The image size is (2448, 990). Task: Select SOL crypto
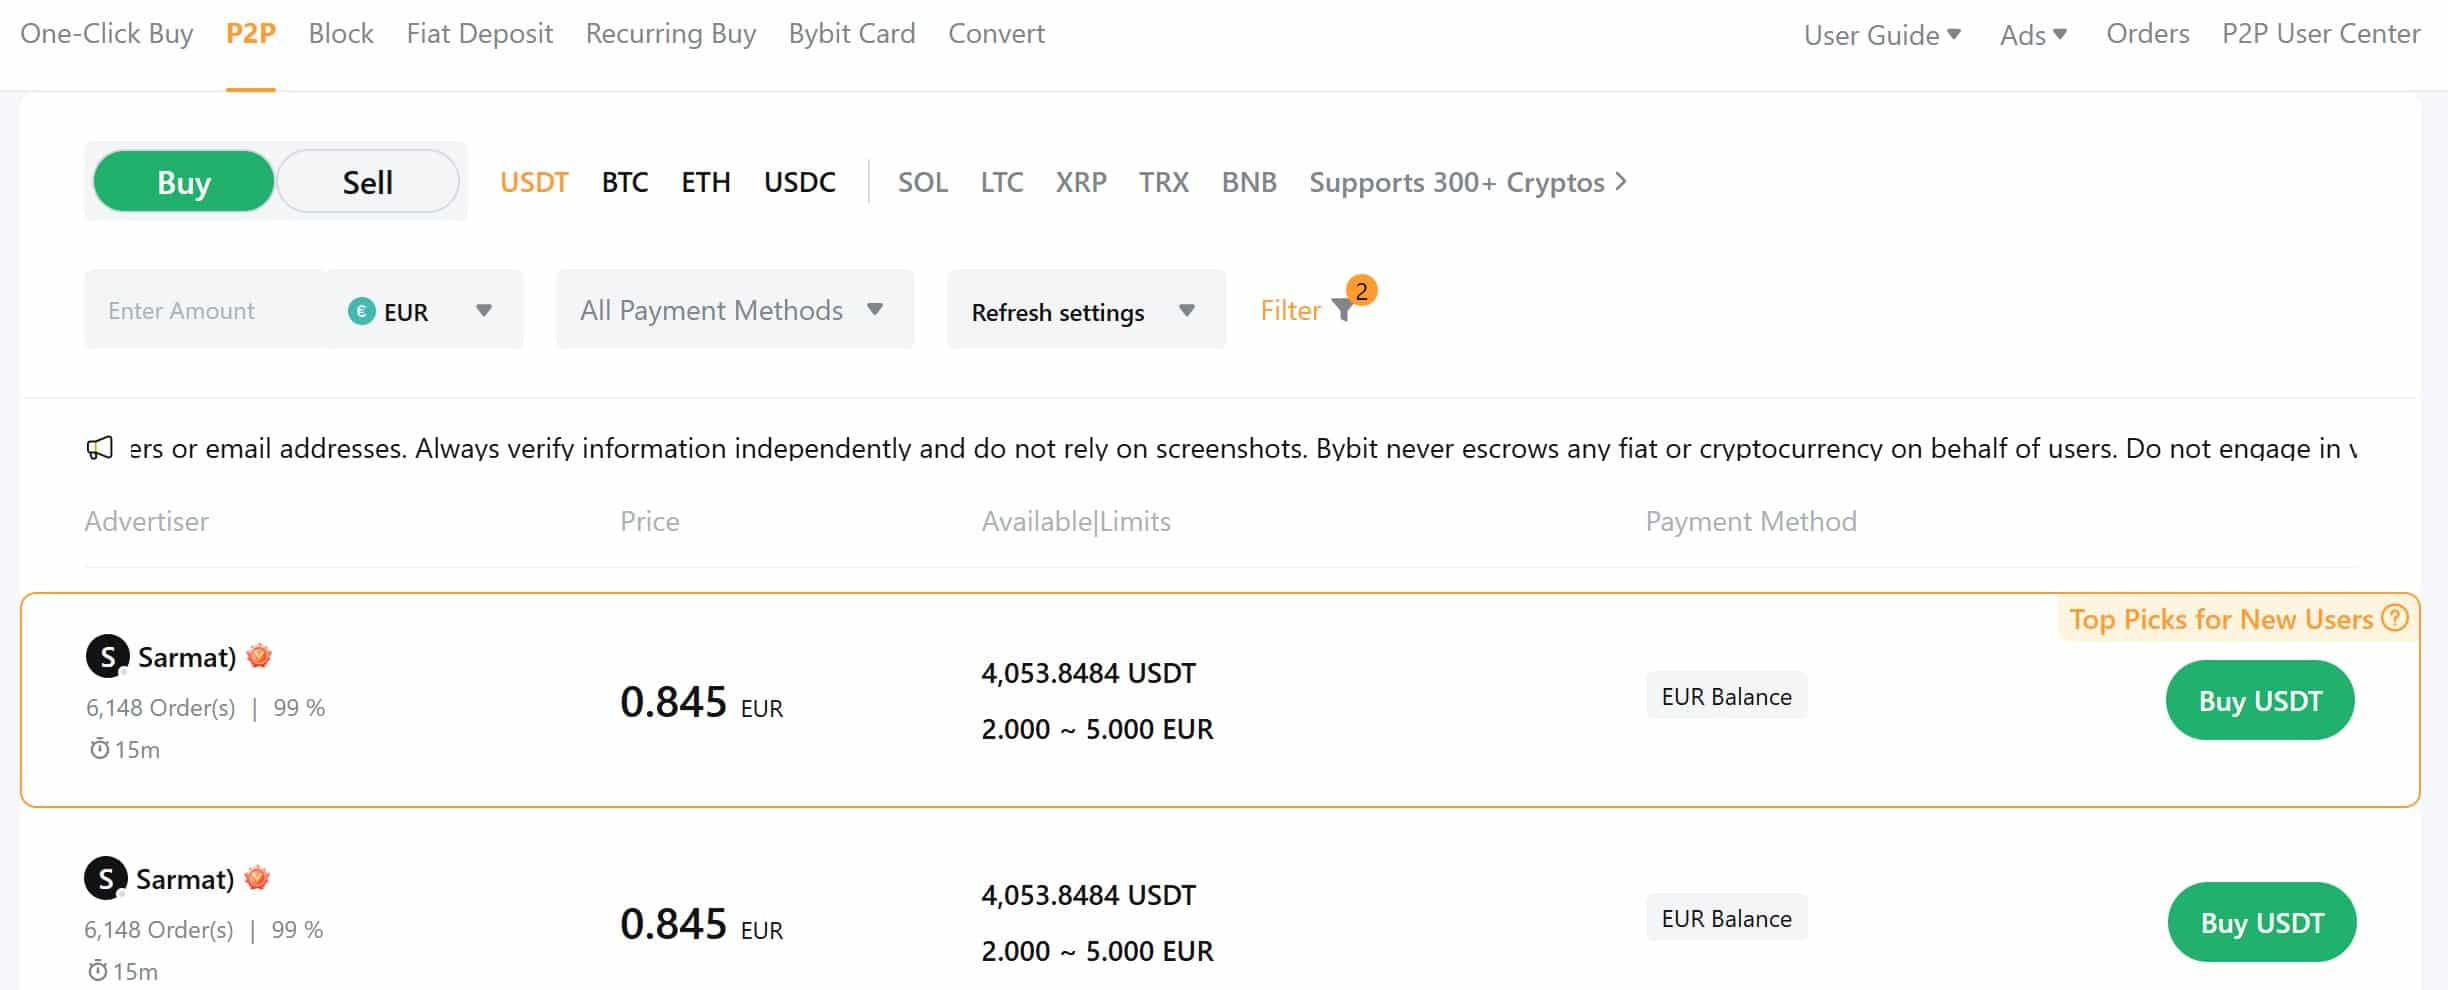[923, 182]
